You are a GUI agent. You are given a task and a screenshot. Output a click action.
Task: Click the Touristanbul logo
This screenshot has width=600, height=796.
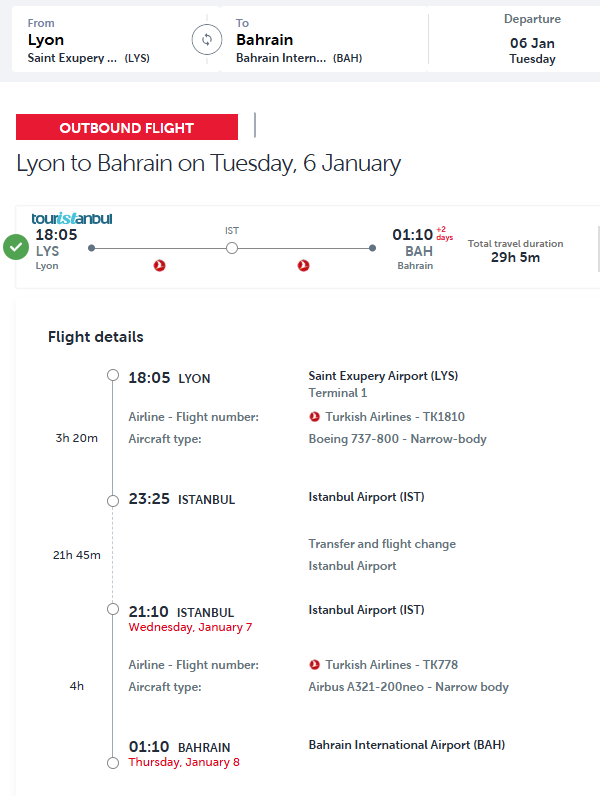tap(71, 218)
